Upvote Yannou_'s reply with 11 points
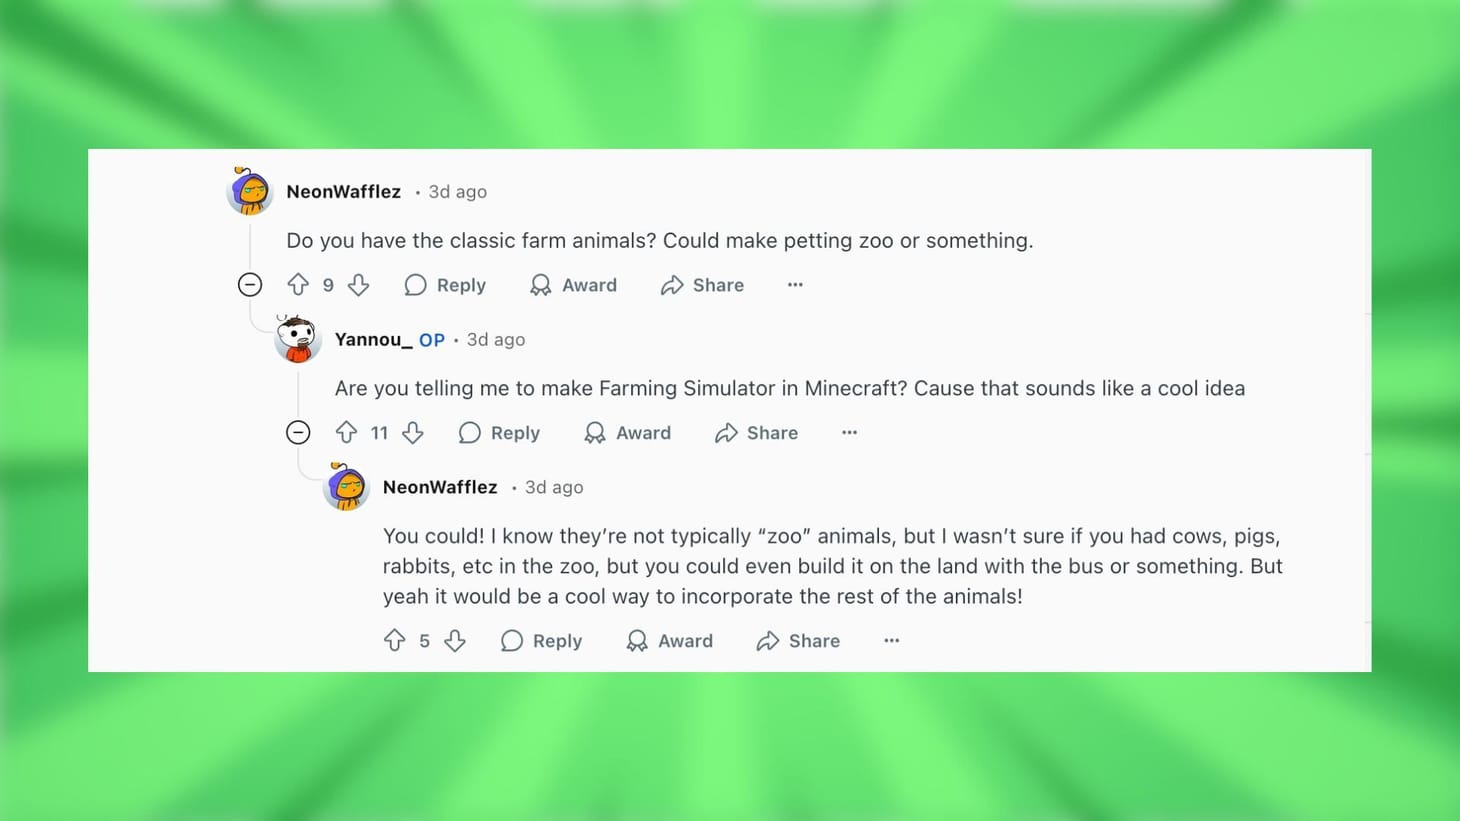This screenshot has width=1460, height=821. click(346, 431)
